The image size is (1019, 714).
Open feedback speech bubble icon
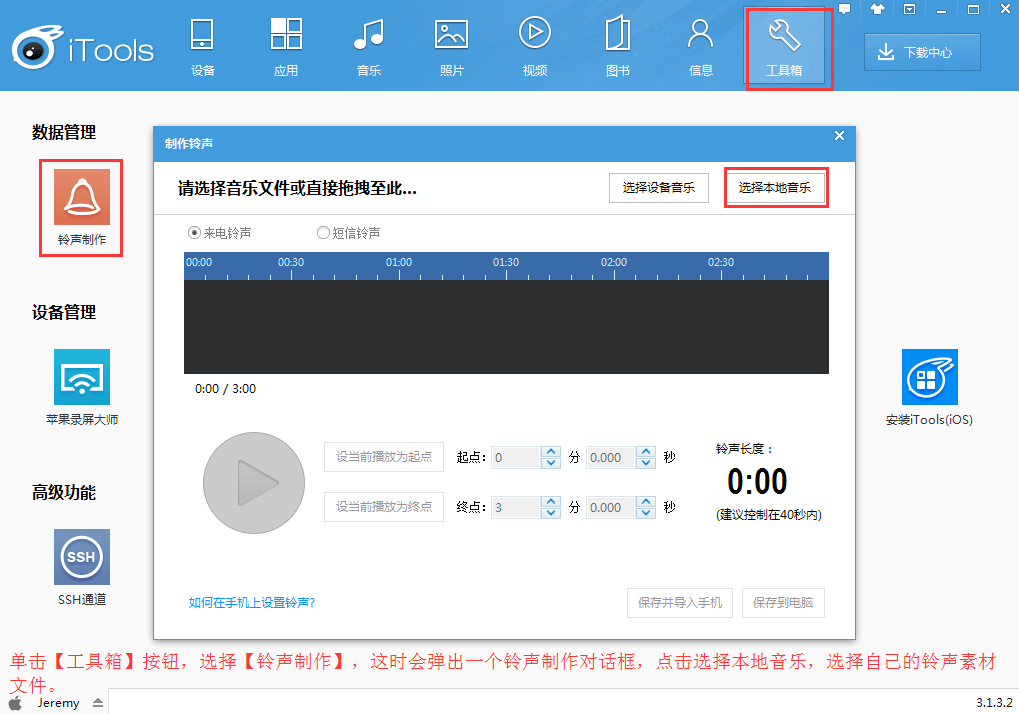tap(845, 9)
